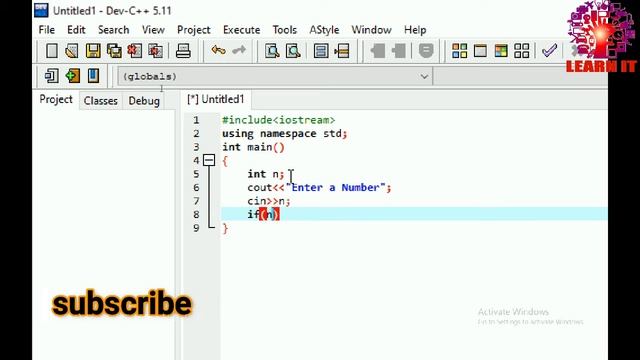
Task: Open the Search menu
Action: (113, 30)
